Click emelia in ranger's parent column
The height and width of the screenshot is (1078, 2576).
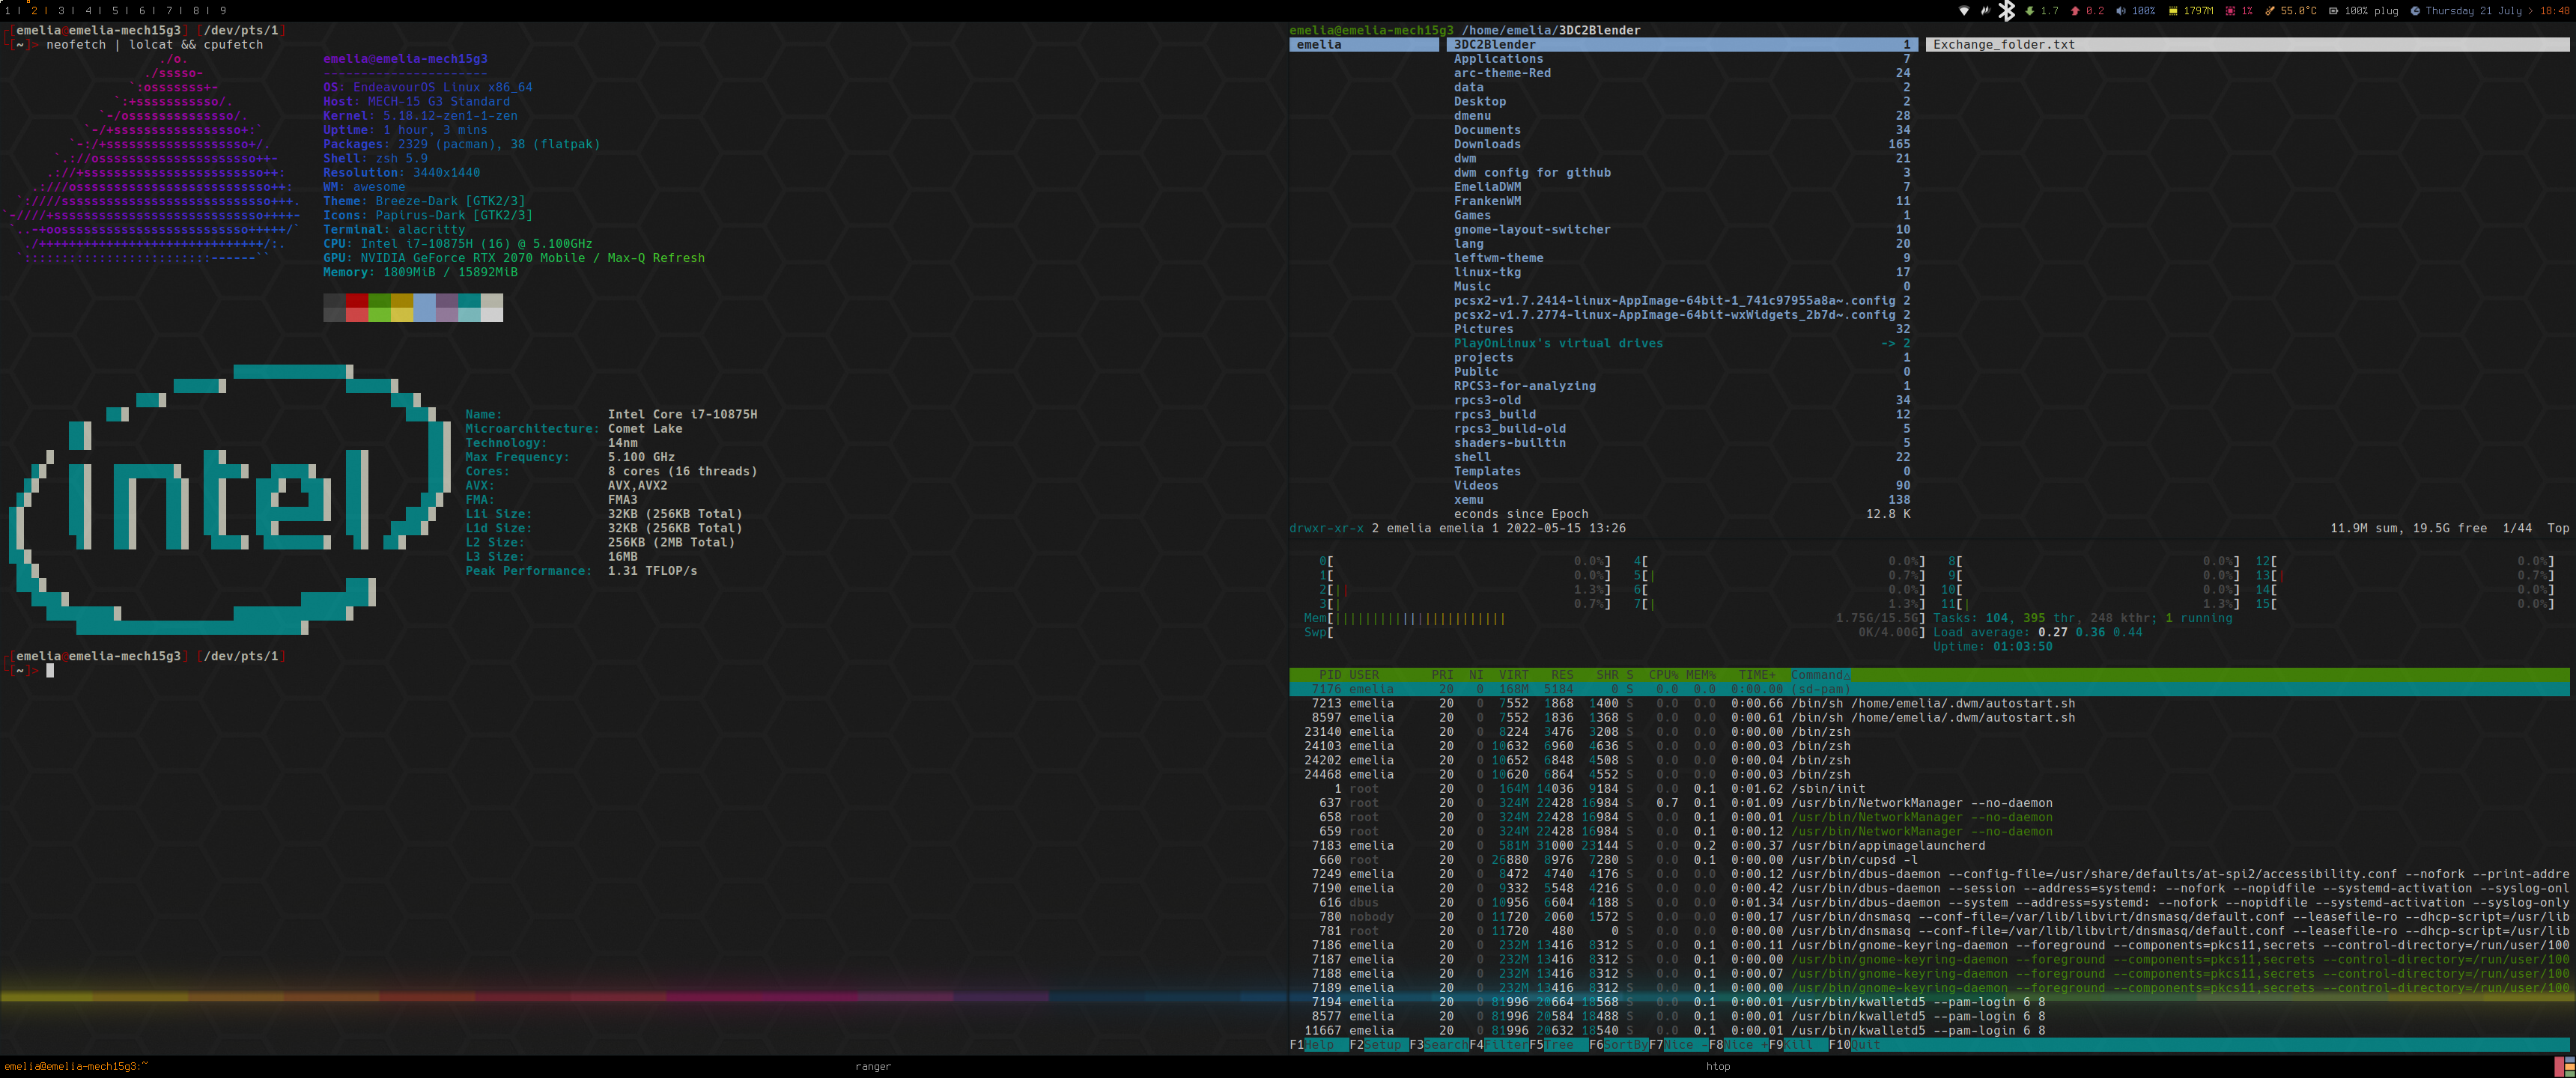(x=1364, y=45)
